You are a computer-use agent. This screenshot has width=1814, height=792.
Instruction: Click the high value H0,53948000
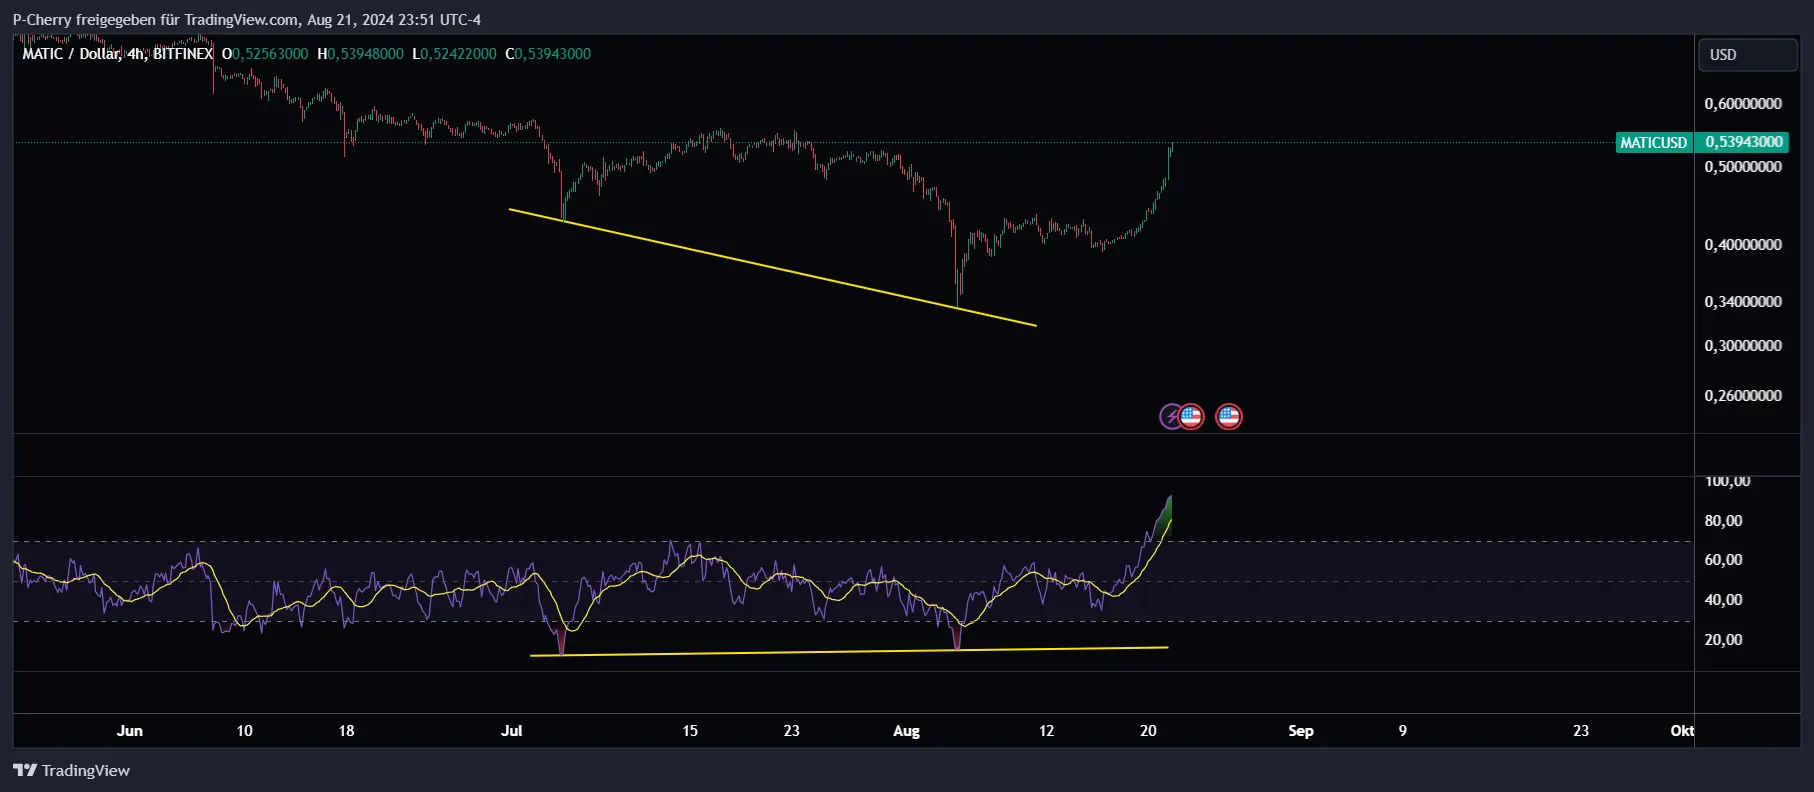tap(361, 54)
